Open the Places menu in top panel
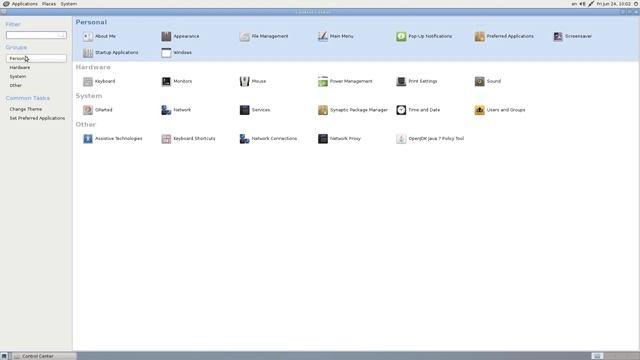 tap(49, 4)
